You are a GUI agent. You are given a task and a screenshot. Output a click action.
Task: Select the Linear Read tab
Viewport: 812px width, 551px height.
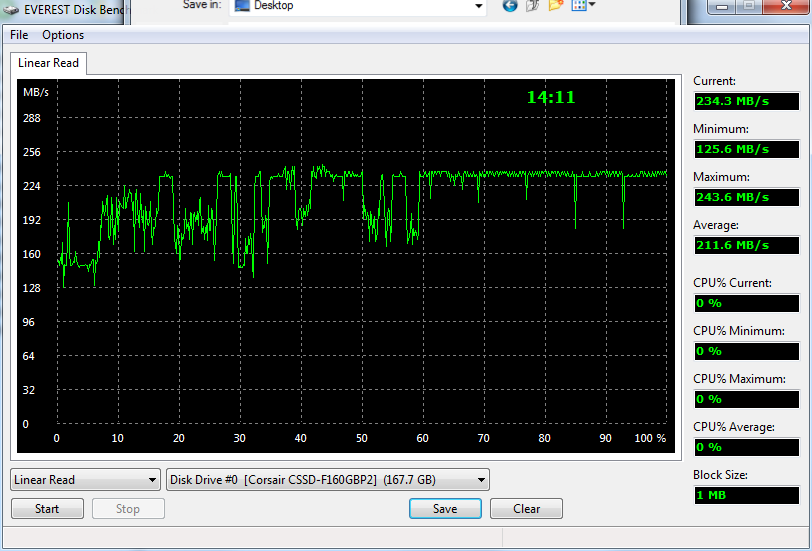click(x=48, y=63)
